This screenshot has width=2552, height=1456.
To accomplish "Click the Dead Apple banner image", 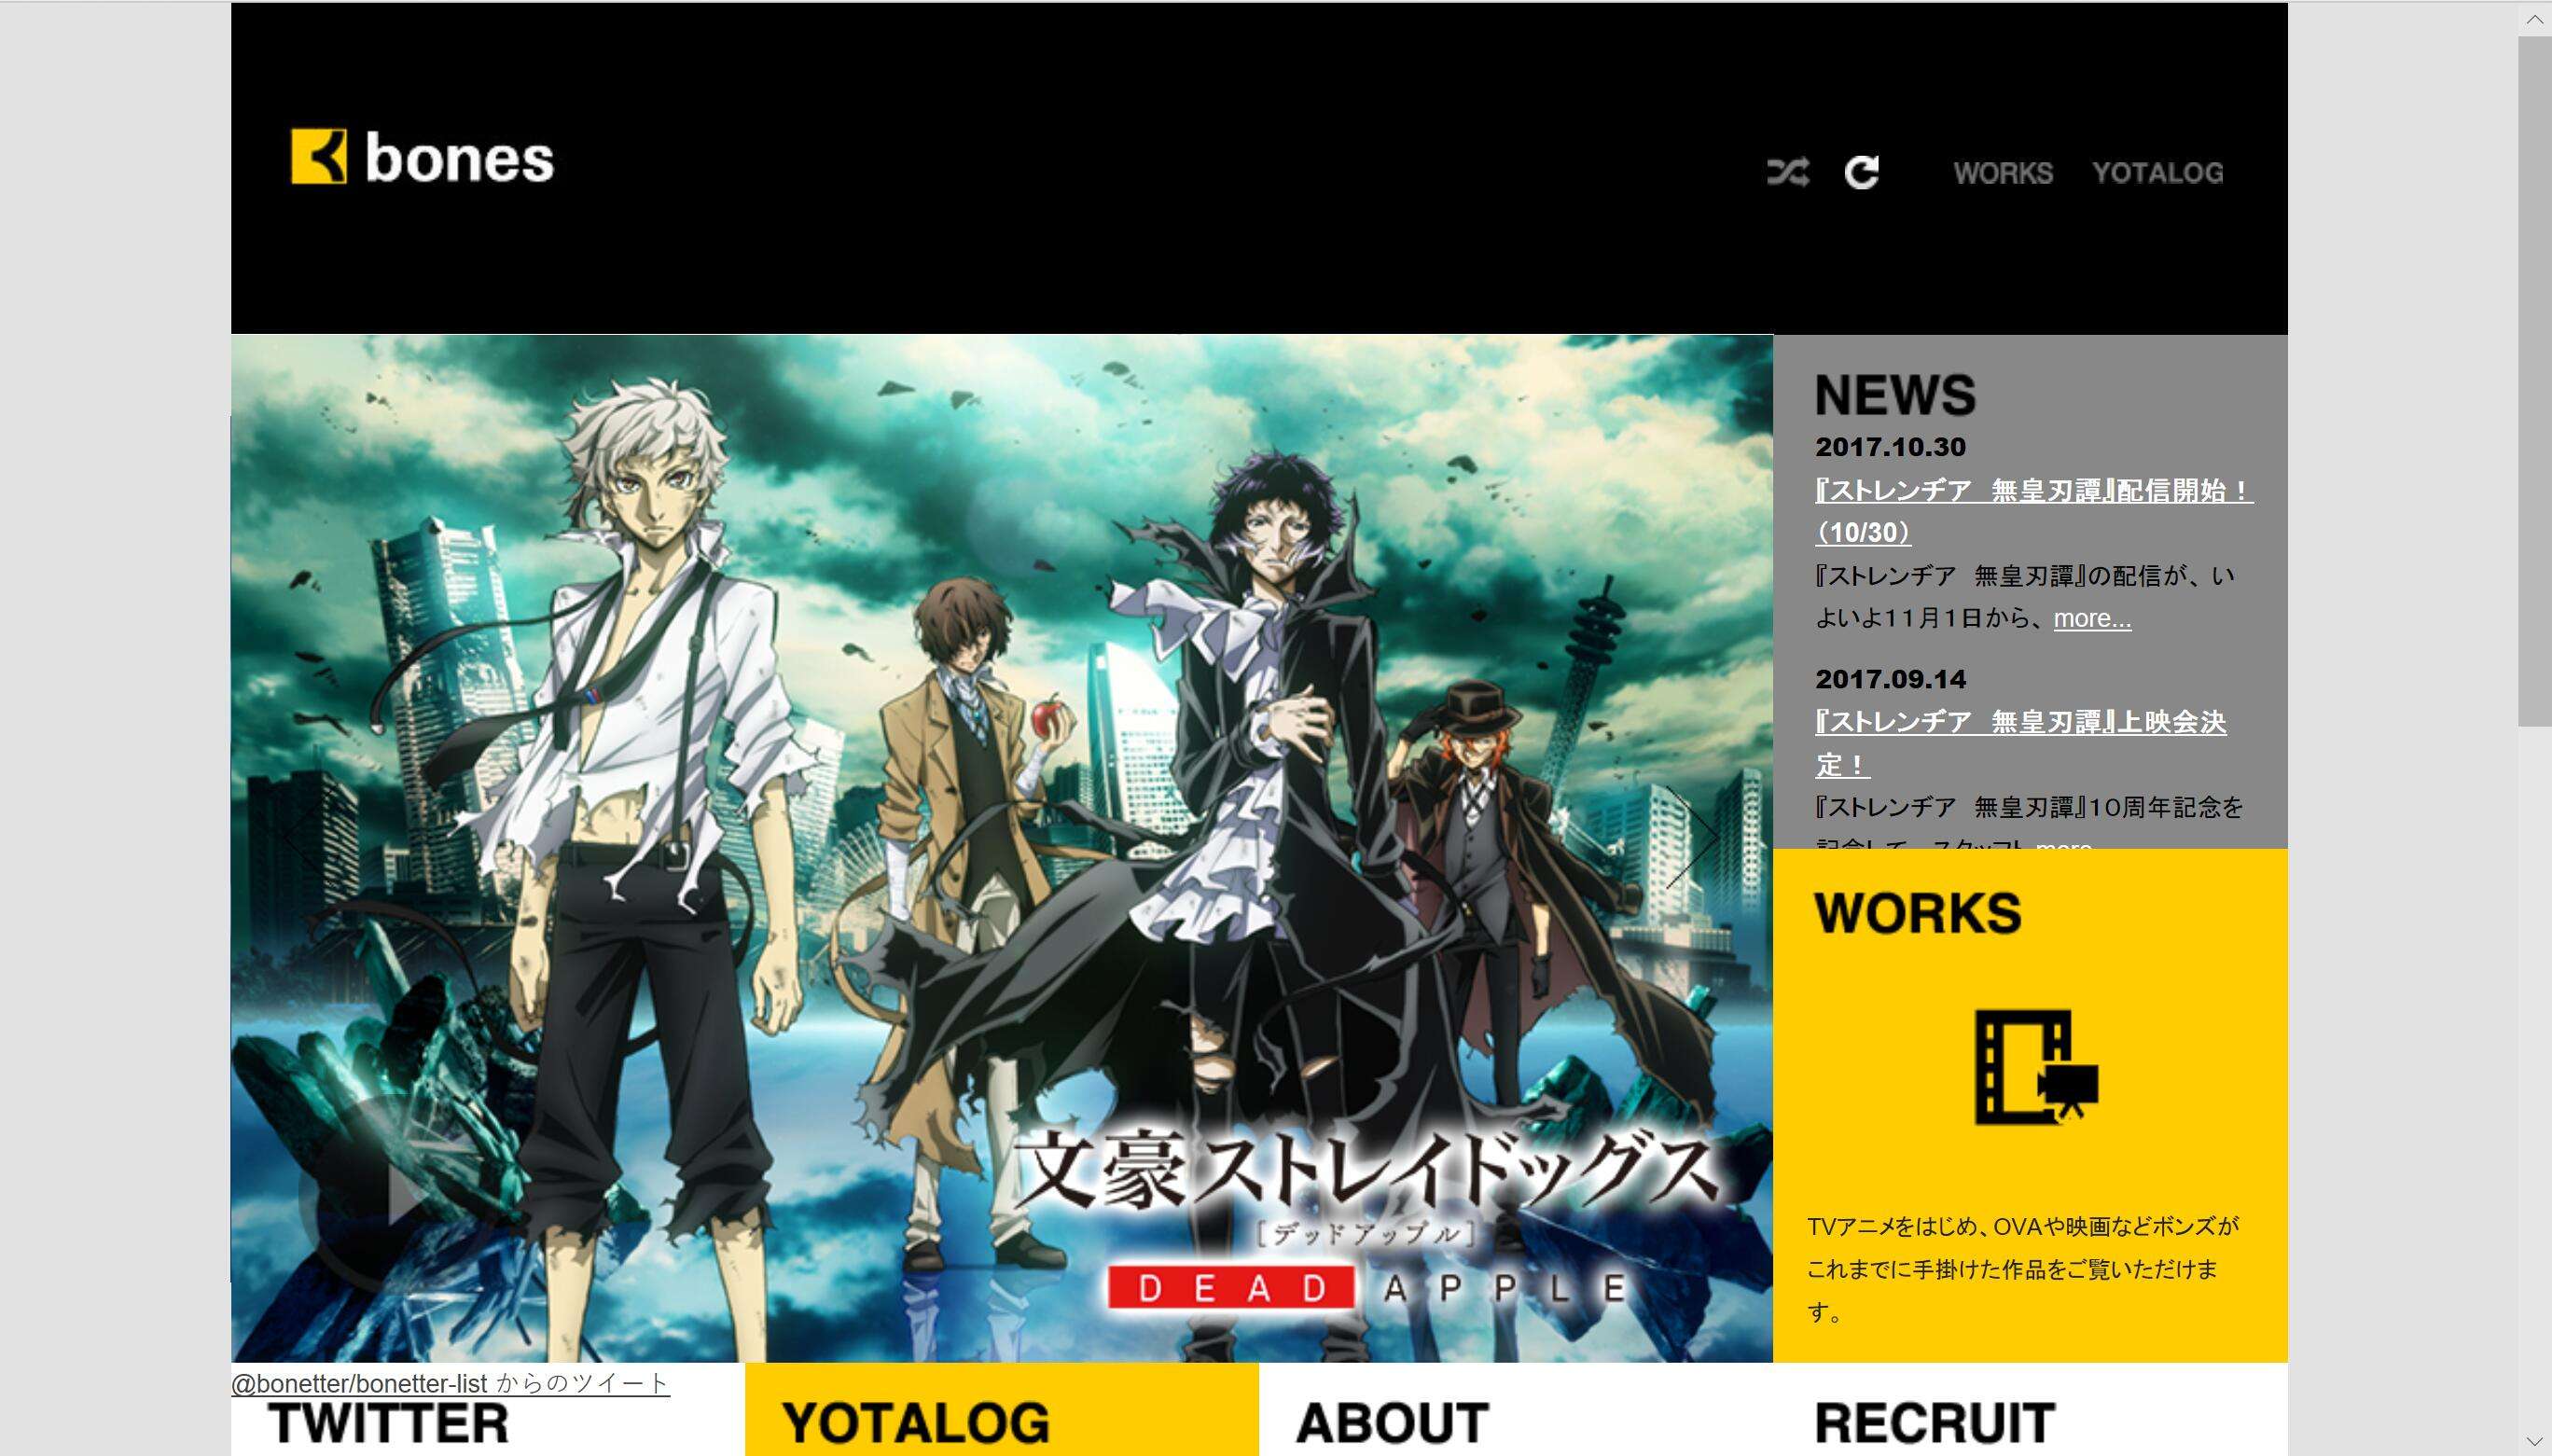I will tap(1001, 848).
